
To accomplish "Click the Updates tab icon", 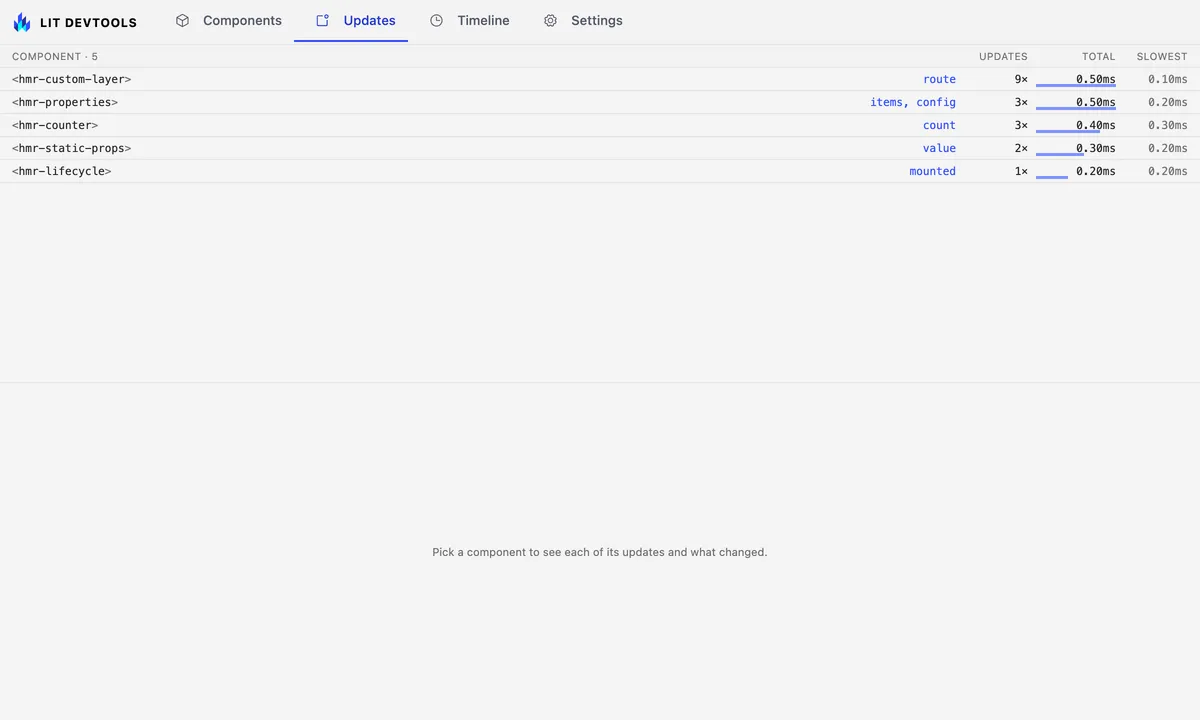I will 322,20.
